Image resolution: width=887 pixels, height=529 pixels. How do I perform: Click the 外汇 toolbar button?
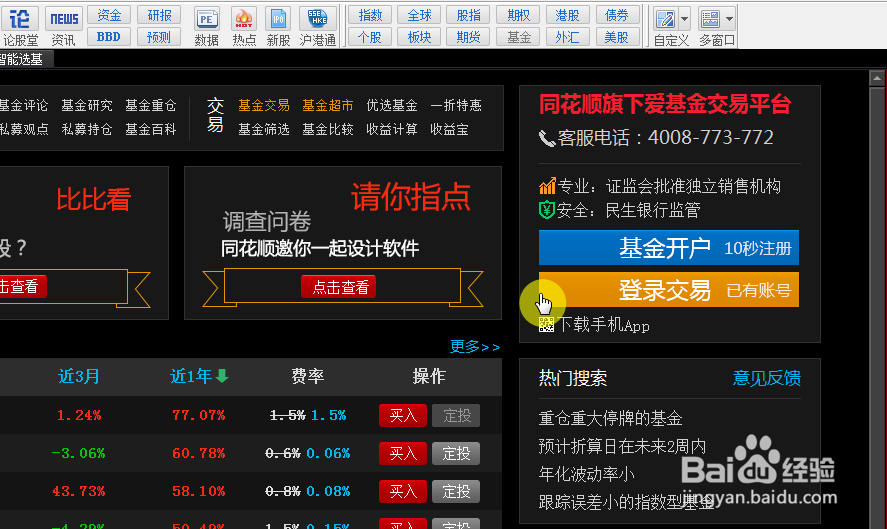tap(567, 37)
